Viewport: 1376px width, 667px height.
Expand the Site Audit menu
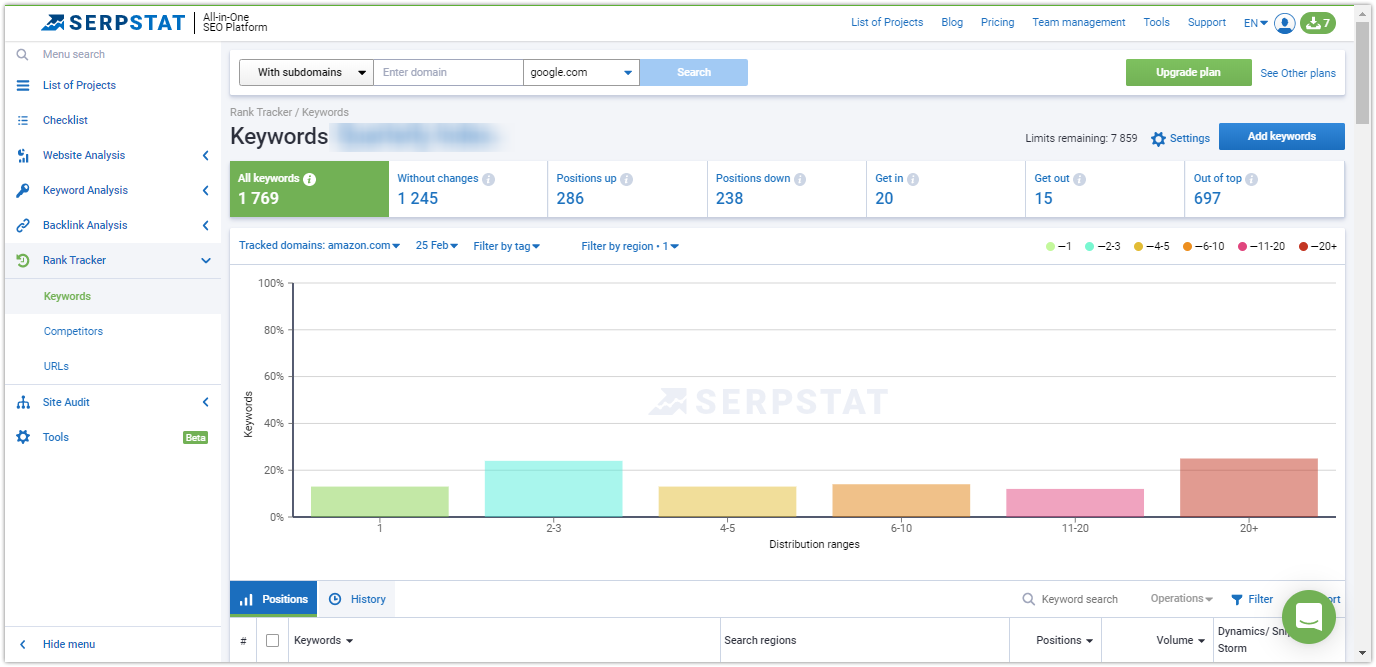(x=206, y=402)
